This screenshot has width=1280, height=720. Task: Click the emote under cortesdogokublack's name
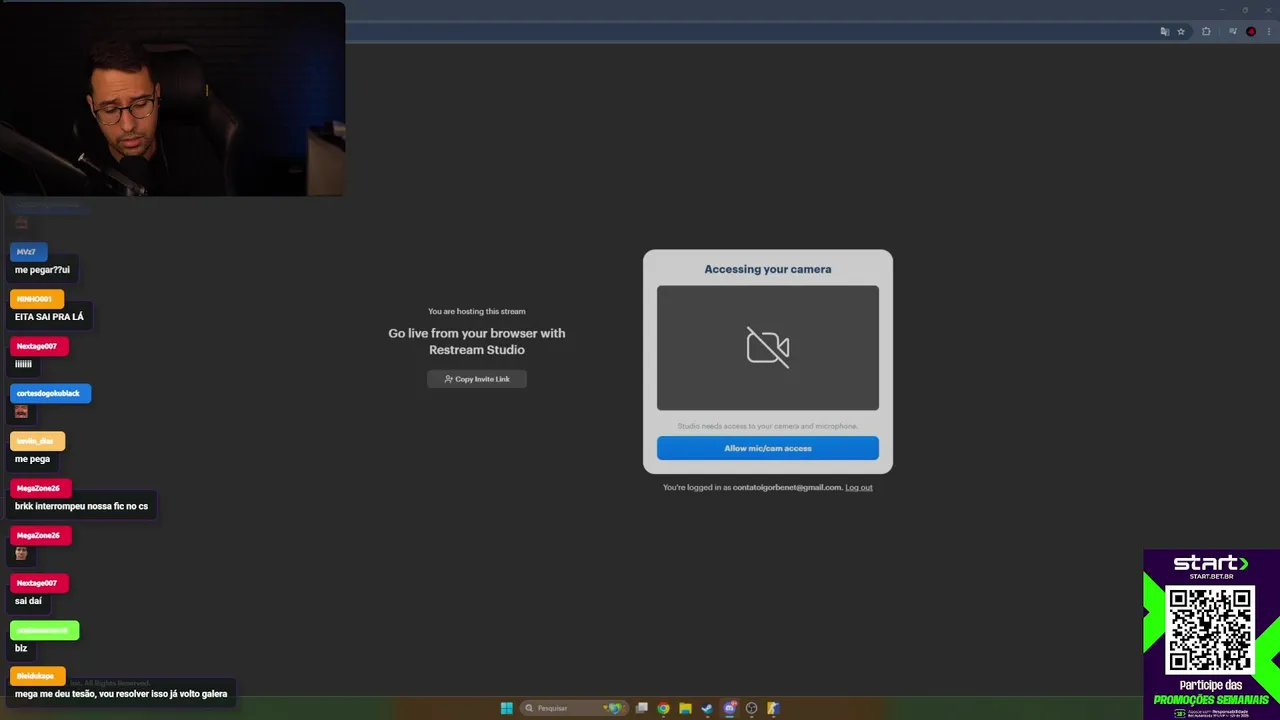pyautogui.click(x=21, y=412)
